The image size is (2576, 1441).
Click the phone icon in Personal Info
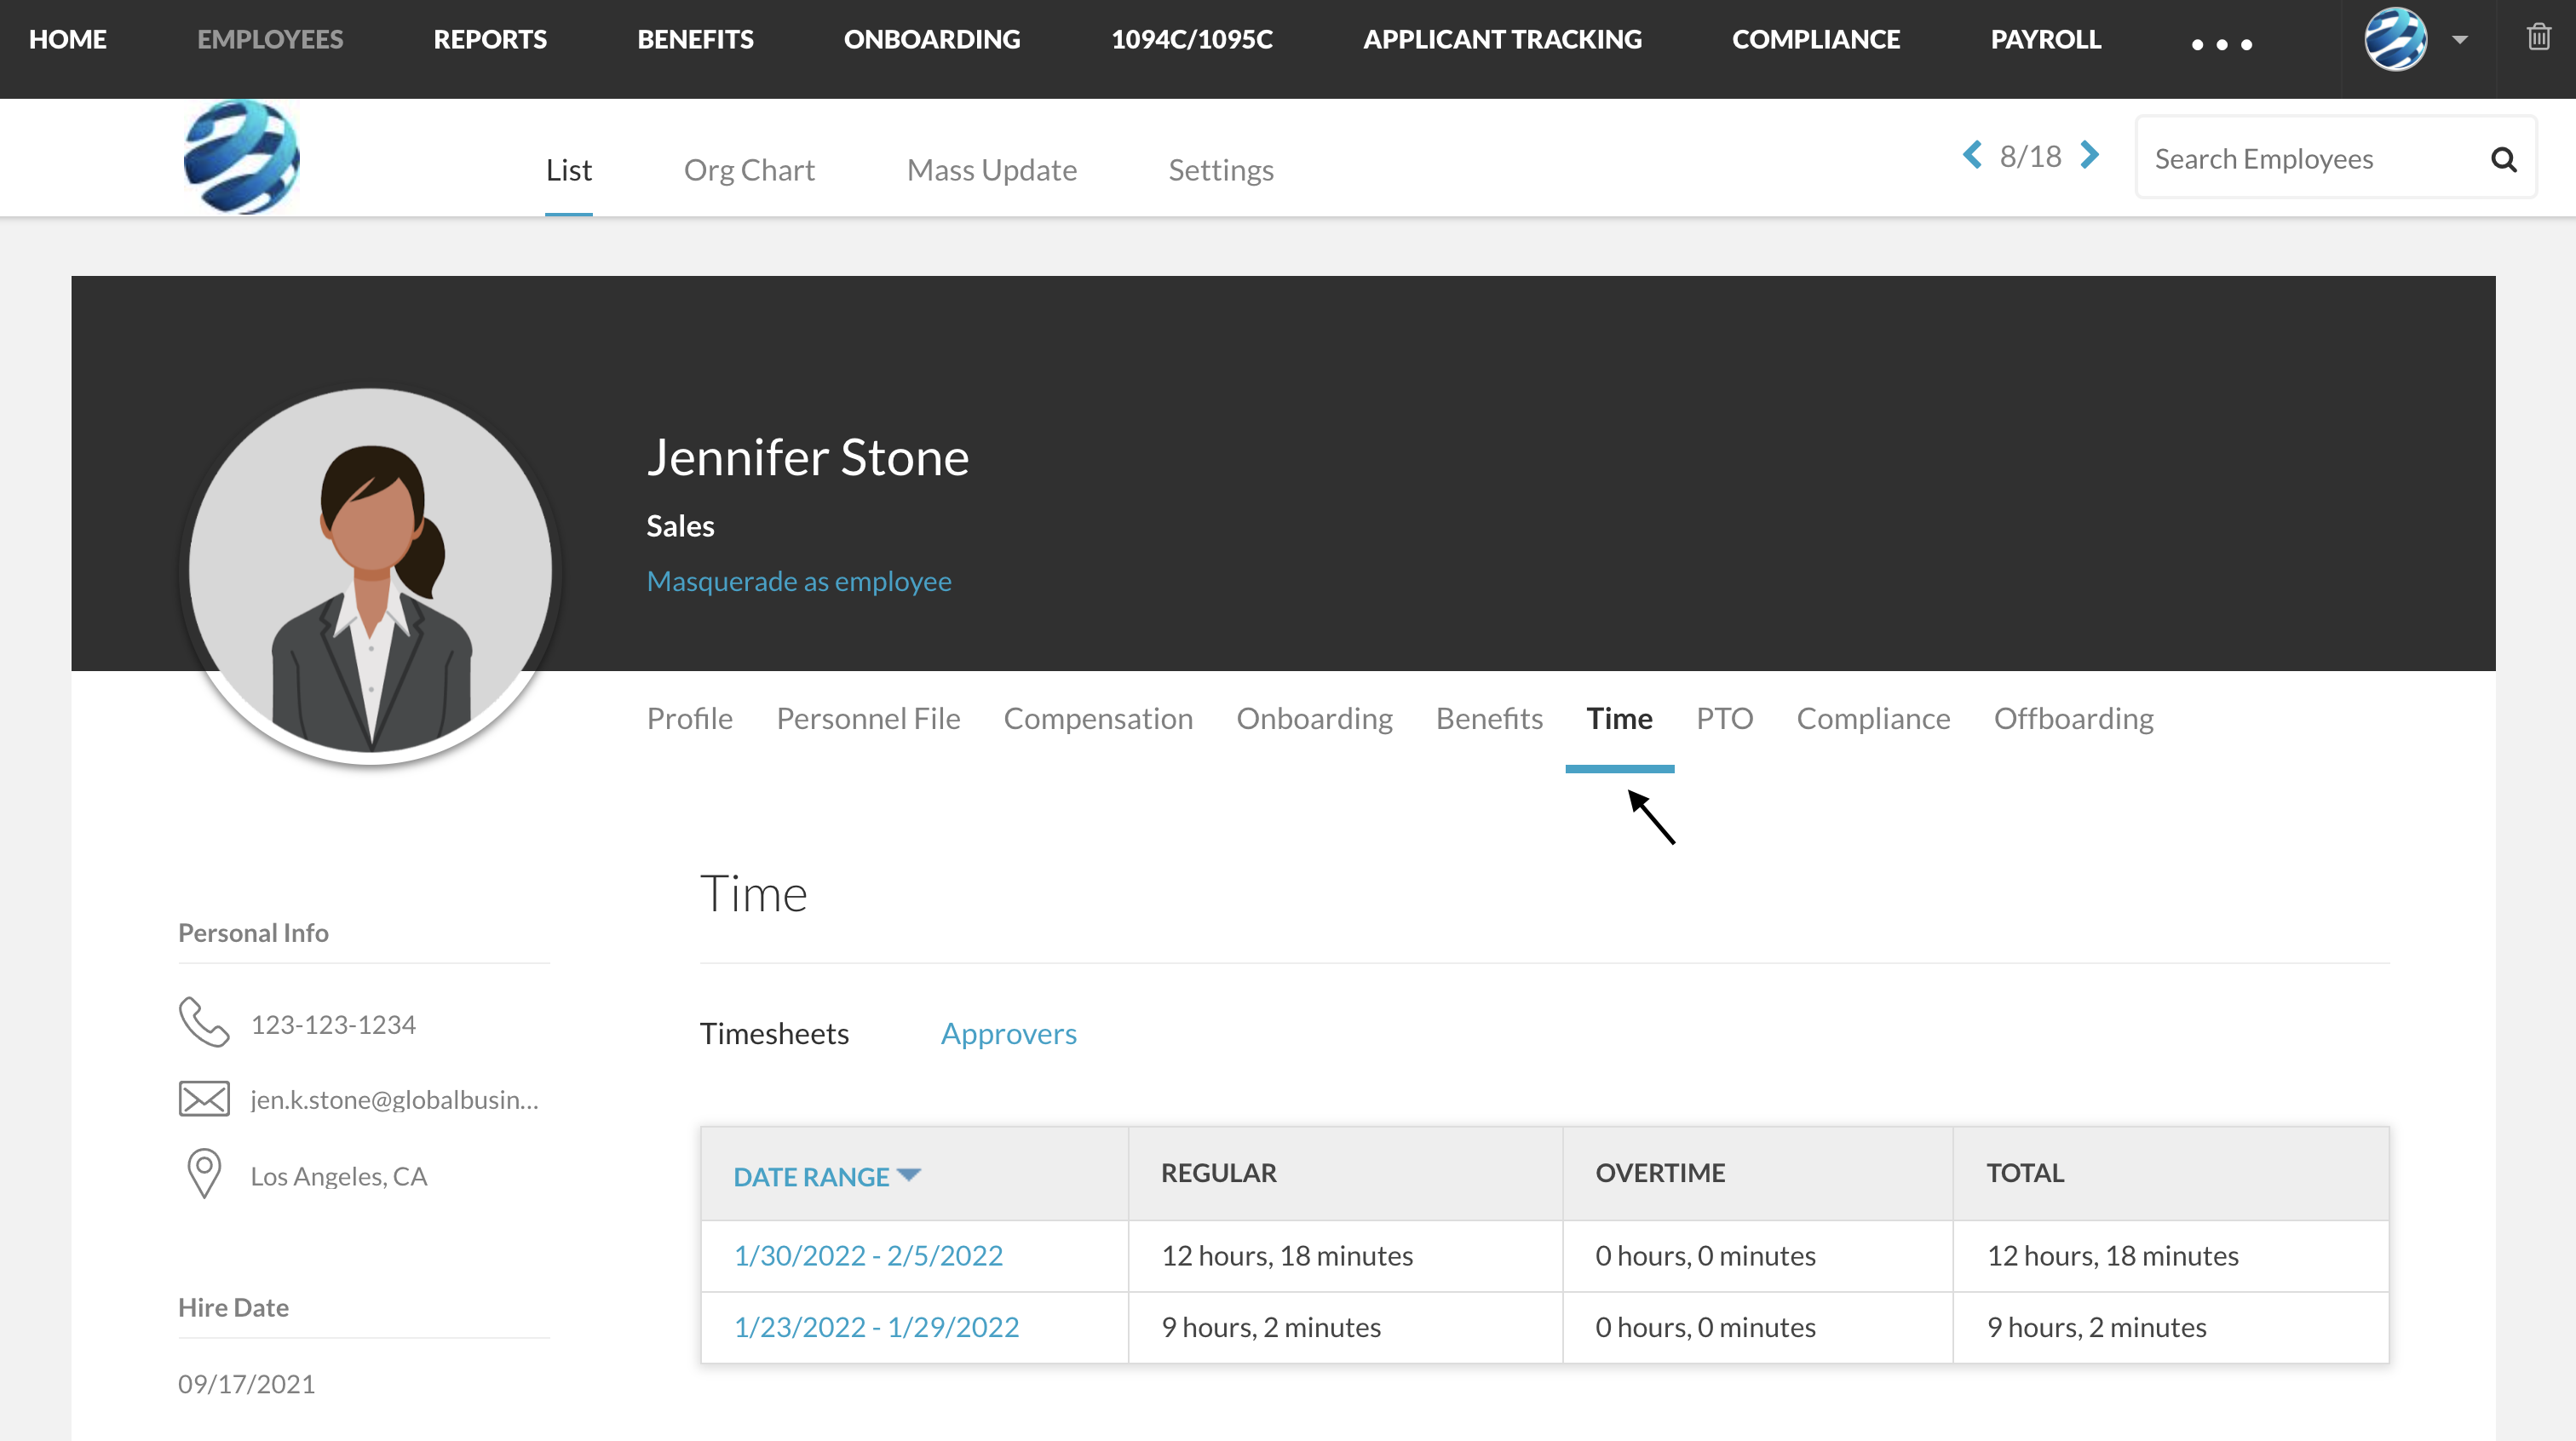(204, 1022)
